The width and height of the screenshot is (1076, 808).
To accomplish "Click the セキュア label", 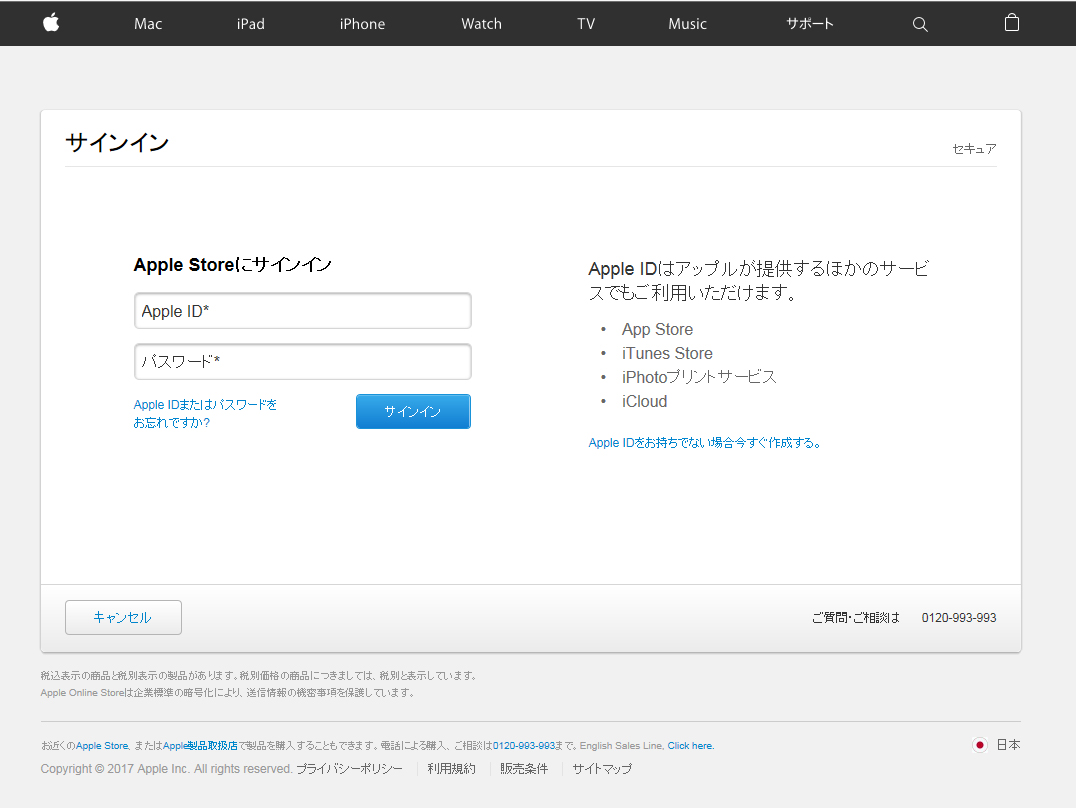I will (974, 149).
